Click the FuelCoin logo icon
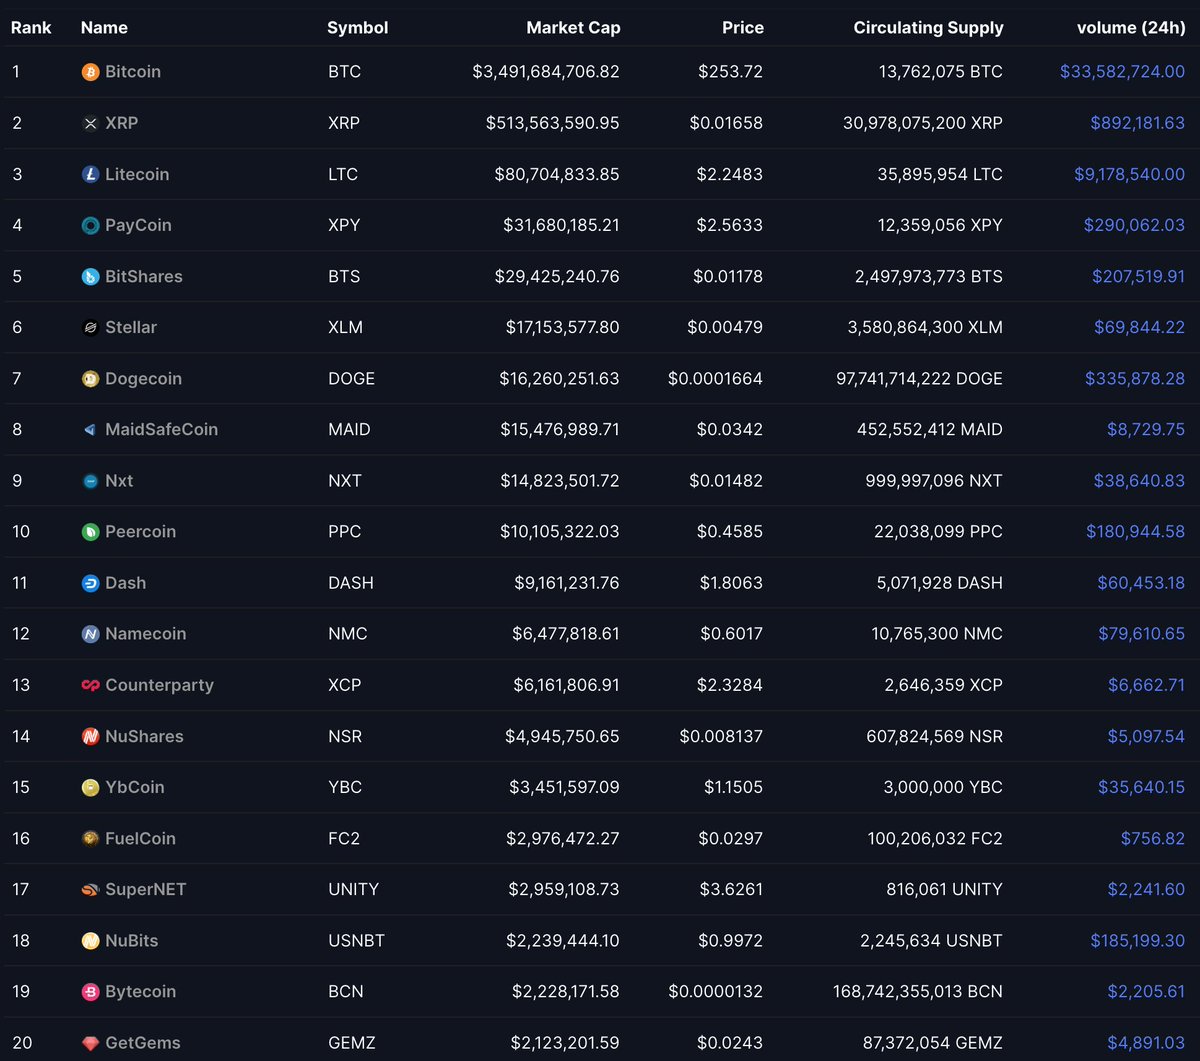The width and height of the screenshot is (1200, 1061). (x=90, y=838)
